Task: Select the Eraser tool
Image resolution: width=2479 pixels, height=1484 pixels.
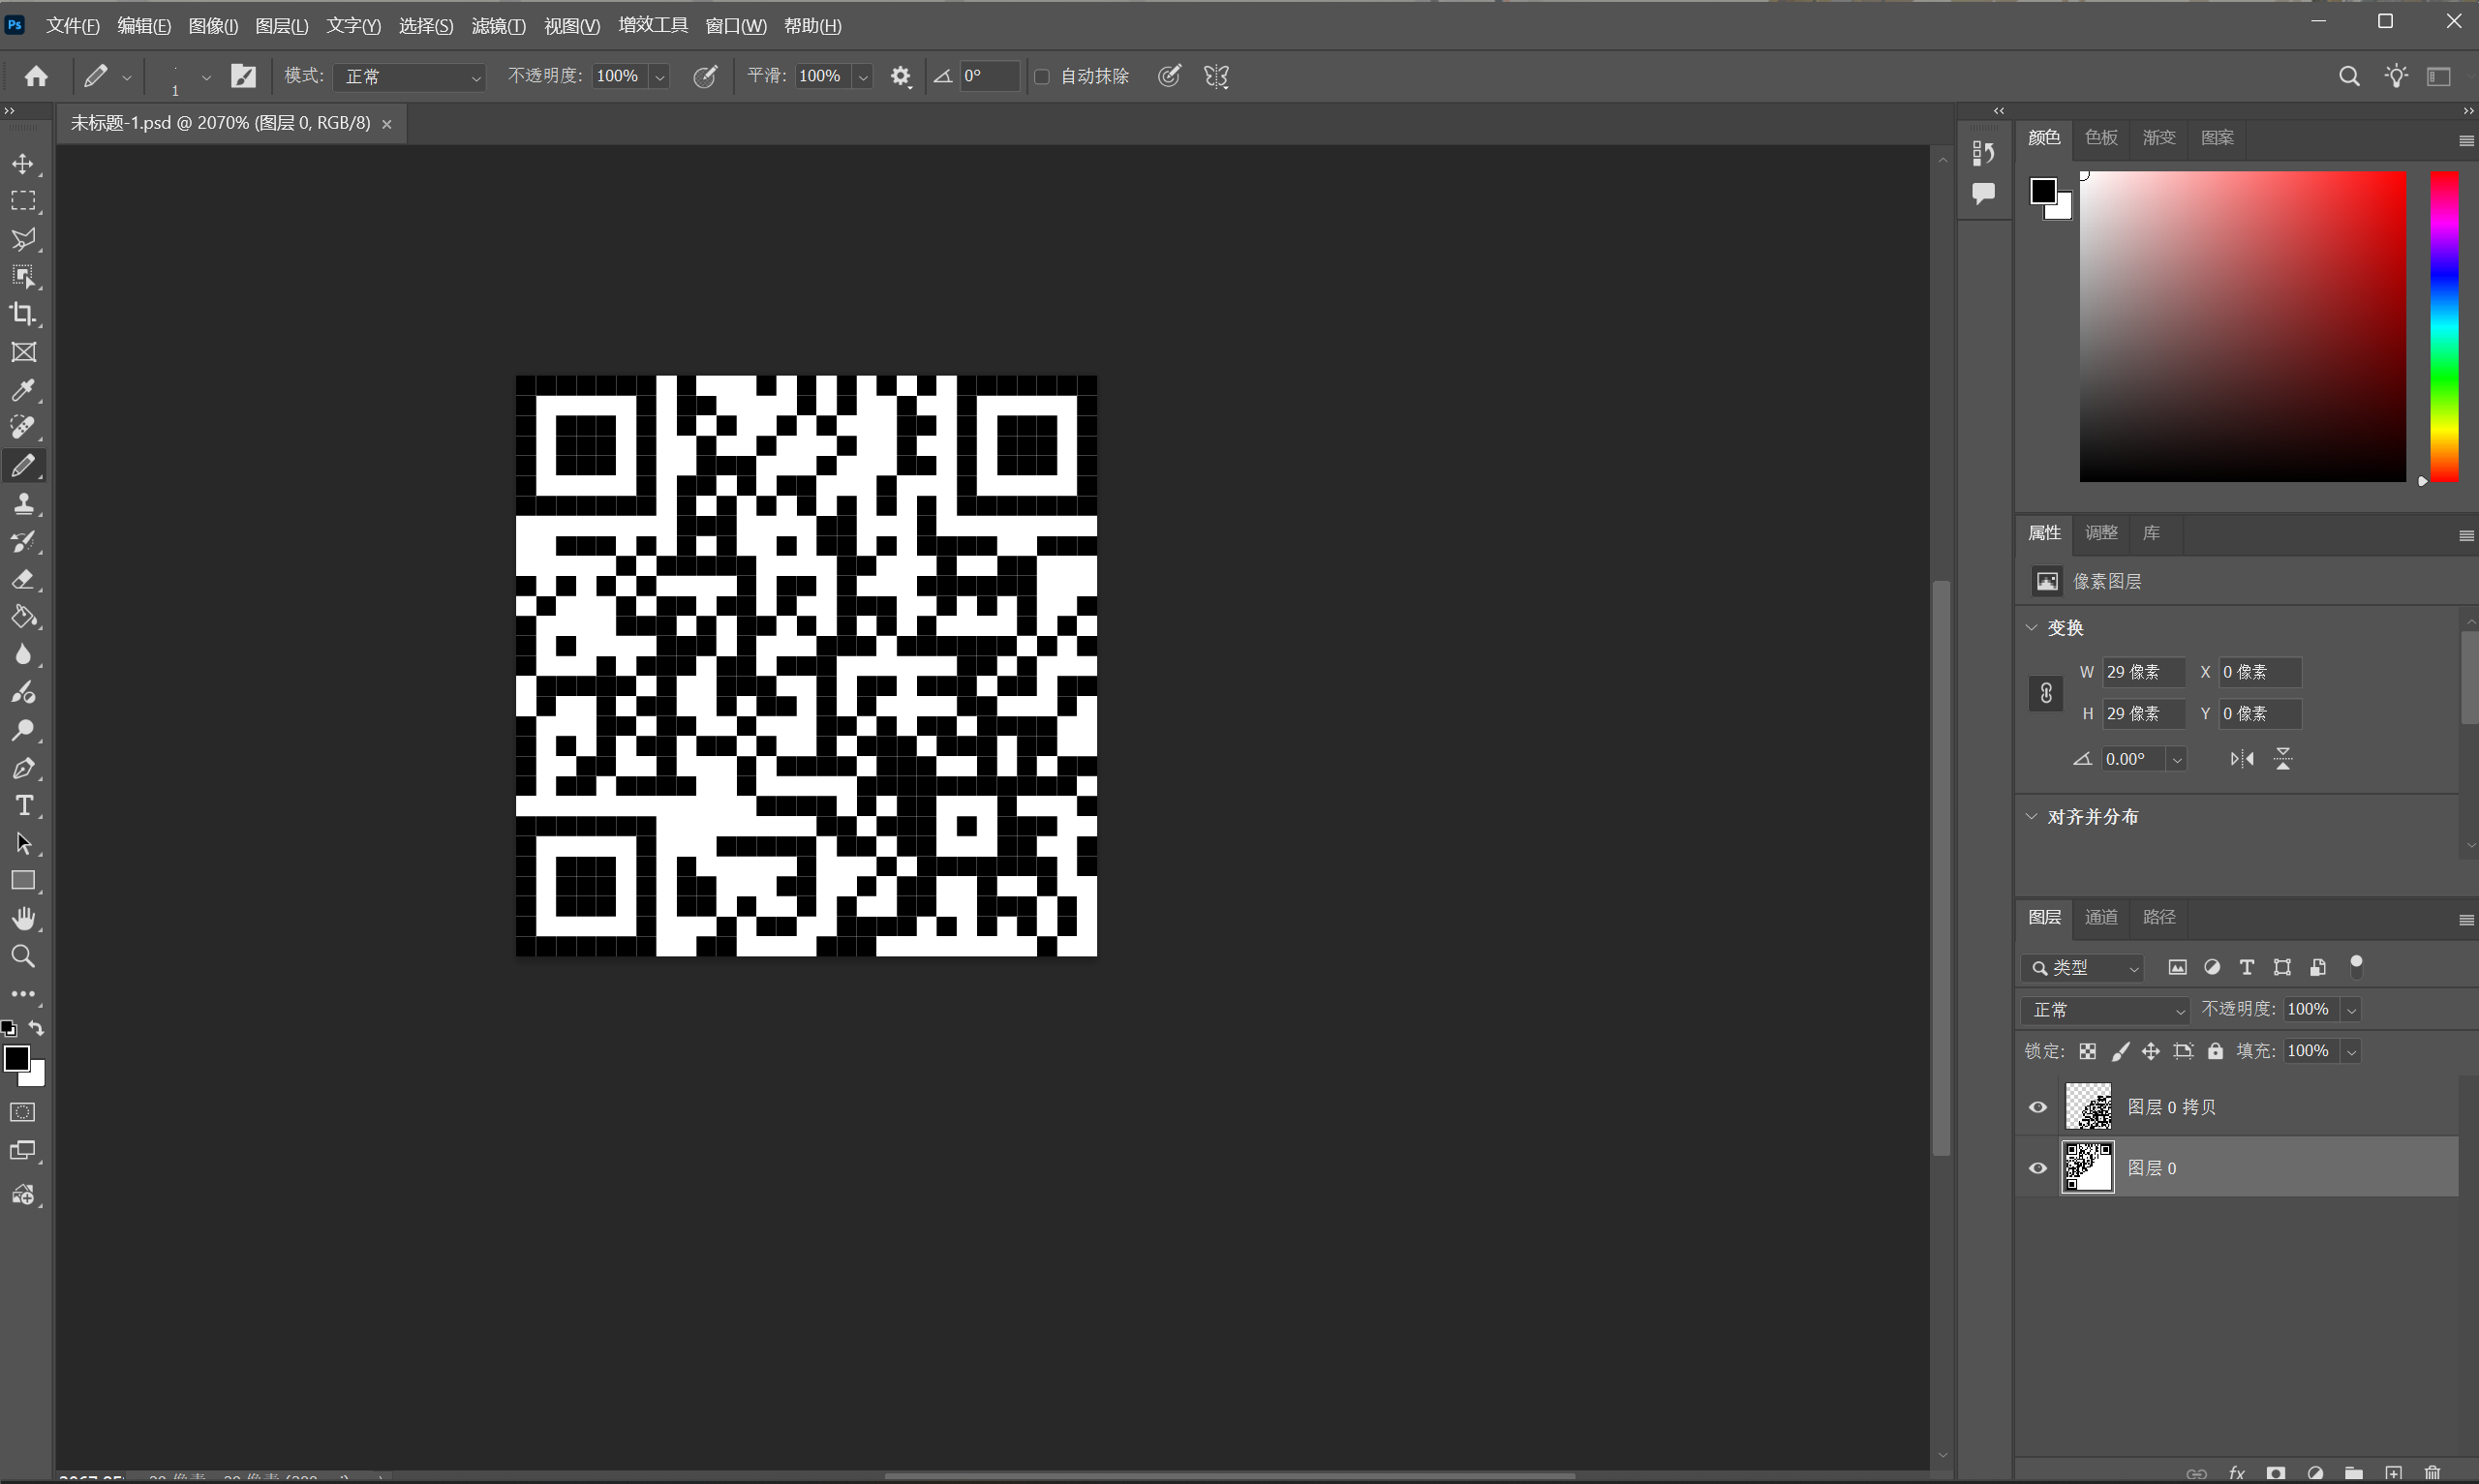Action: [x=23, y=579]
